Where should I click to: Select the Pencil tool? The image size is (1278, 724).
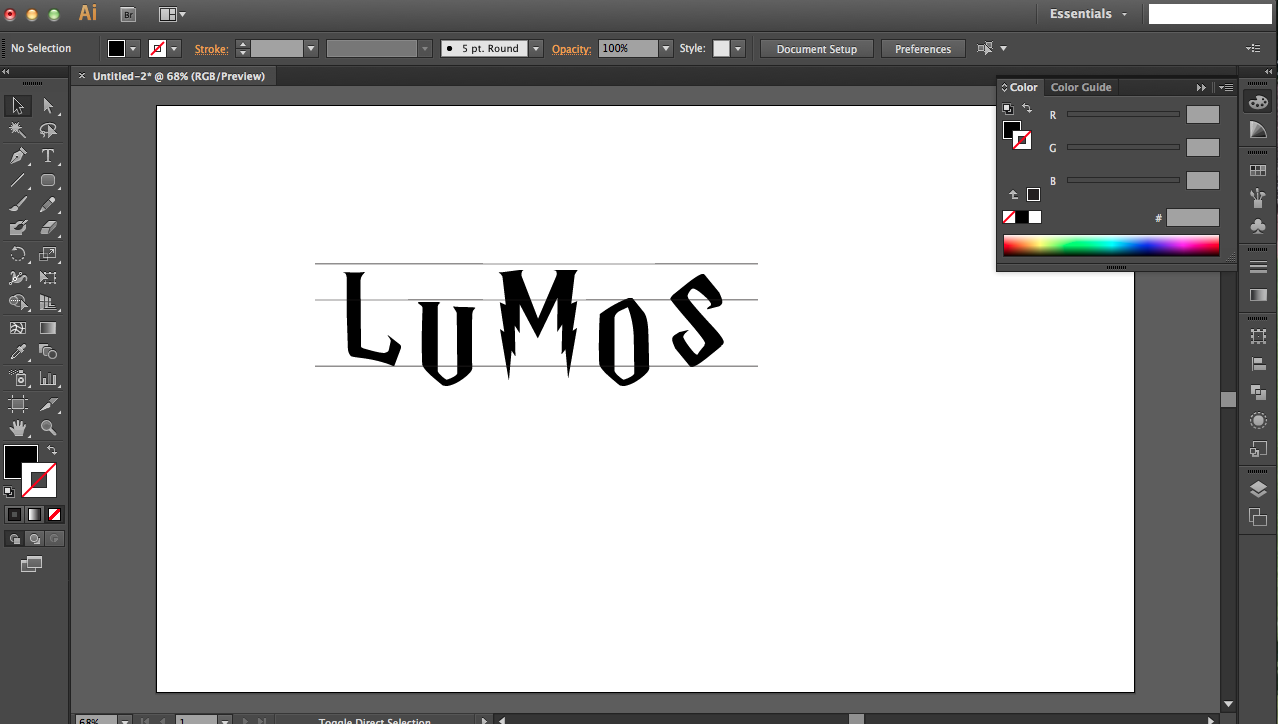48,205
